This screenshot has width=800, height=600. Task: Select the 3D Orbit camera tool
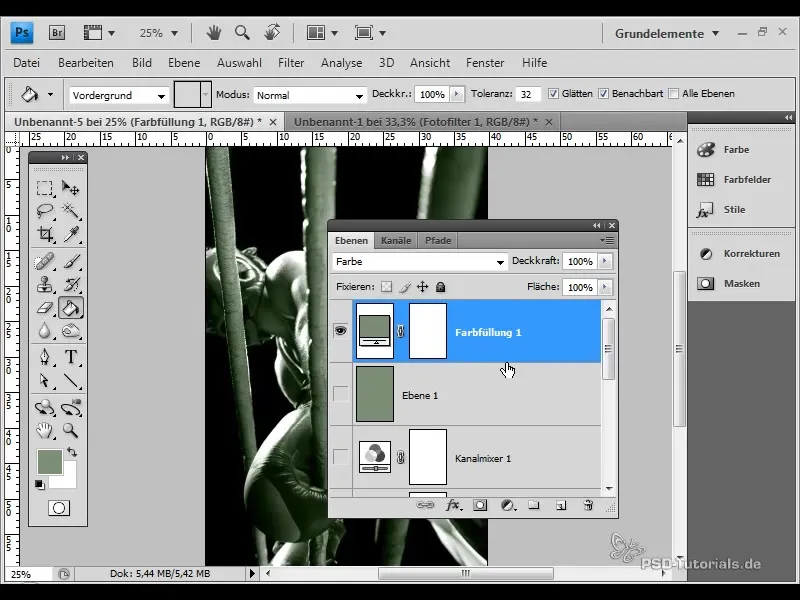[x=70, y=408]
